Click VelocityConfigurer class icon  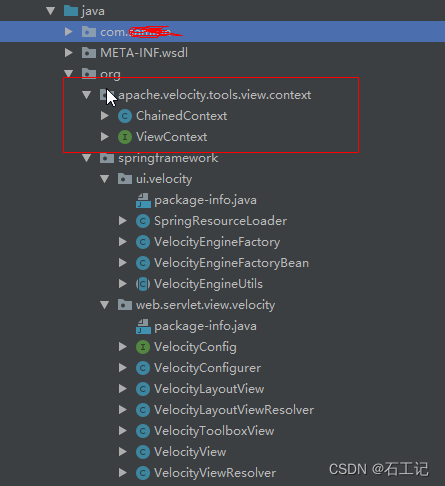coord(143,368)
